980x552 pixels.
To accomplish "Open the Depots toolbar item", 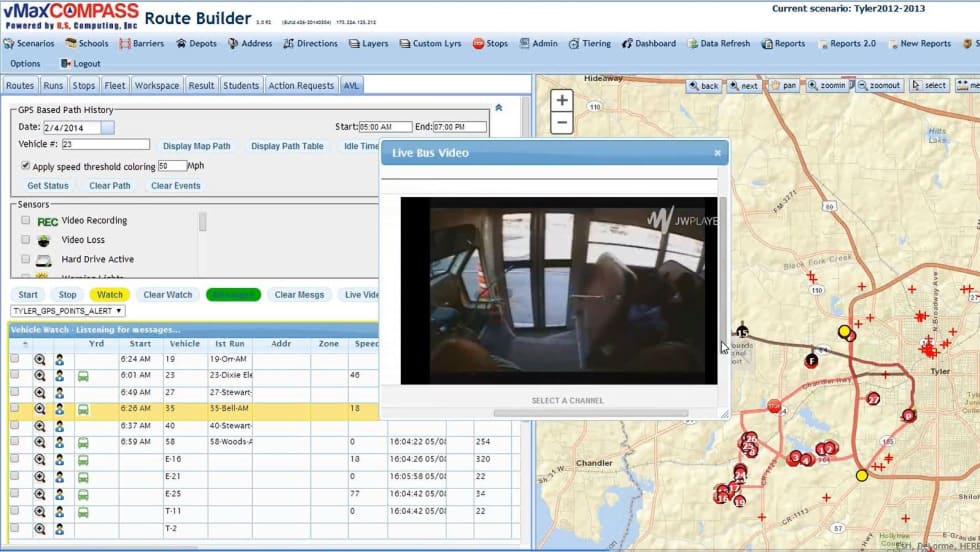I will click(196, 44).
